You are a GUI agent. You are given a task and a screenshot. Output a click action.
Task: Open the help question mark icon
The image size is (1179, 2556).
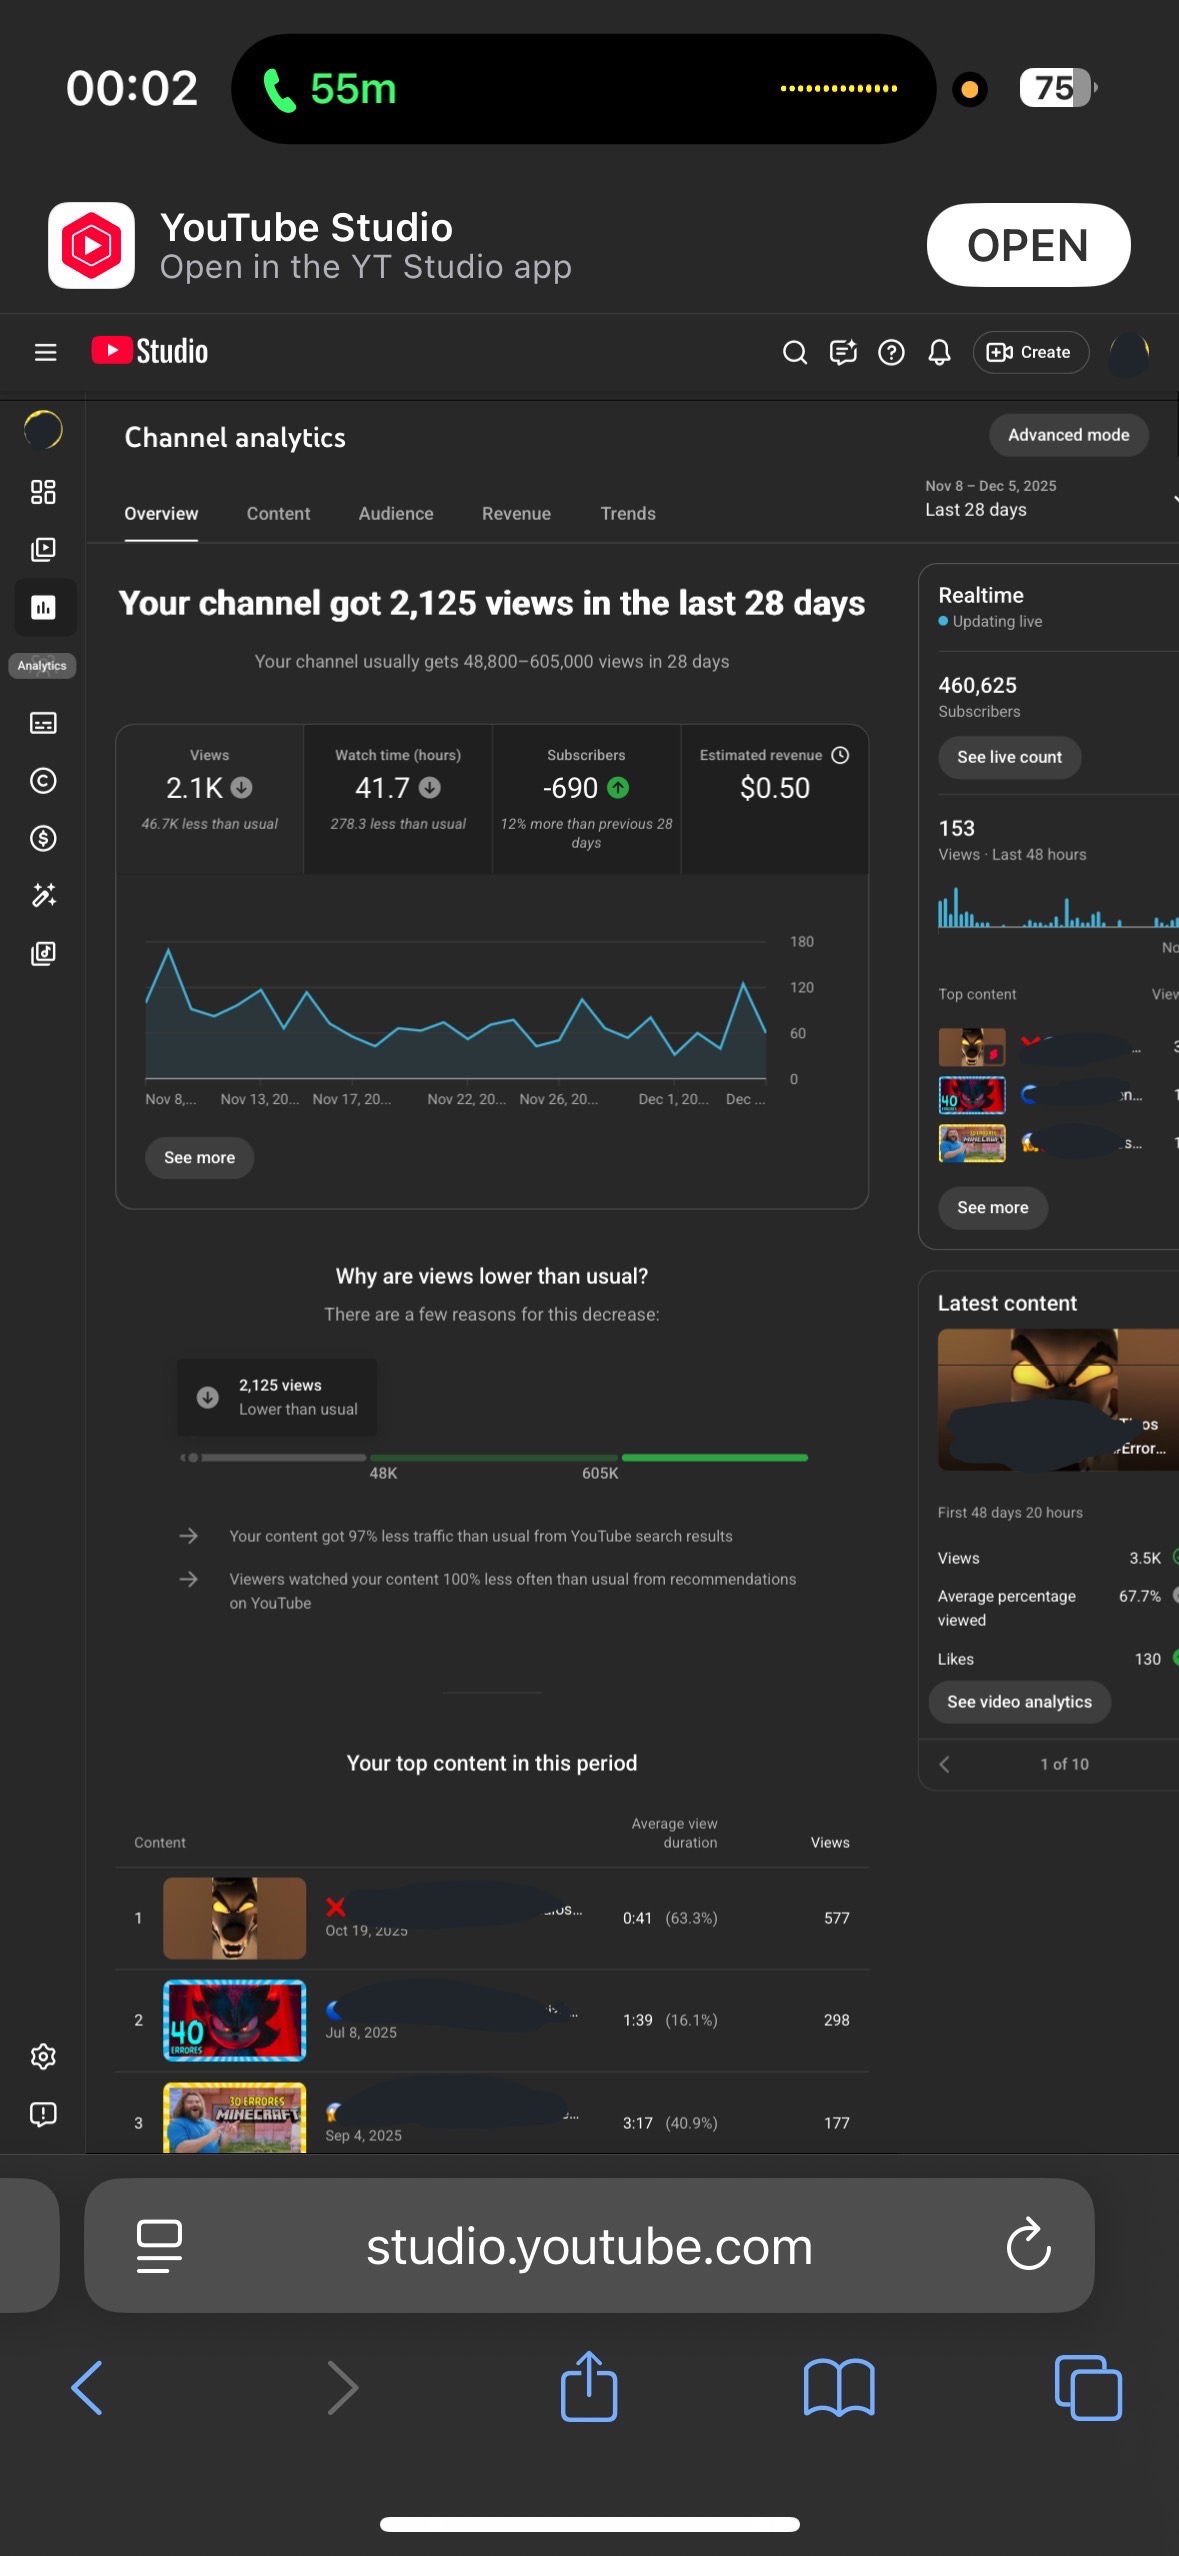click(x=891, y=352)
